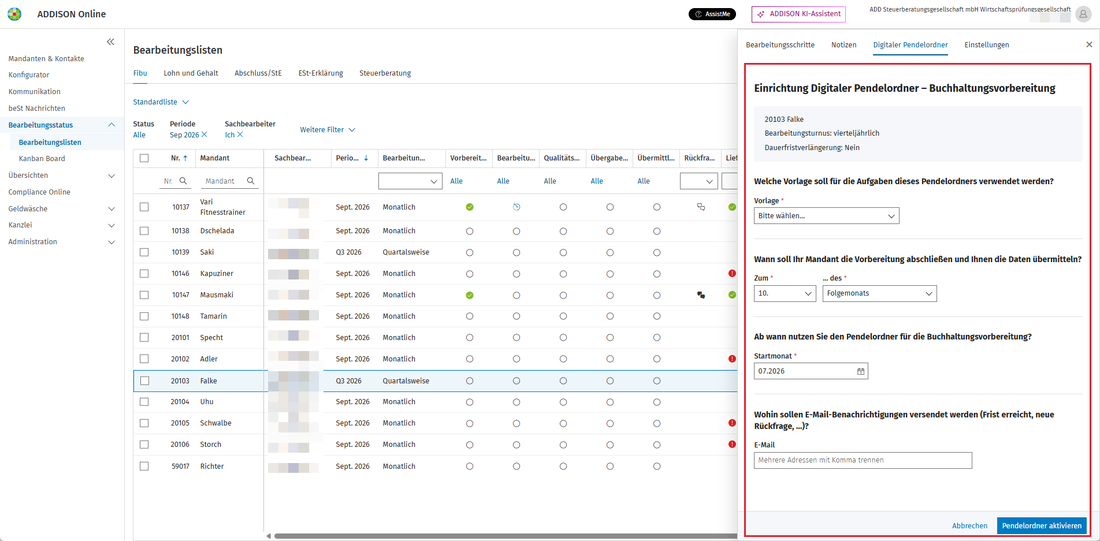Check the row checkbox for 10146 Kapuziner
This screenshot has width=1100, height=541.
(x=145, y=274)
